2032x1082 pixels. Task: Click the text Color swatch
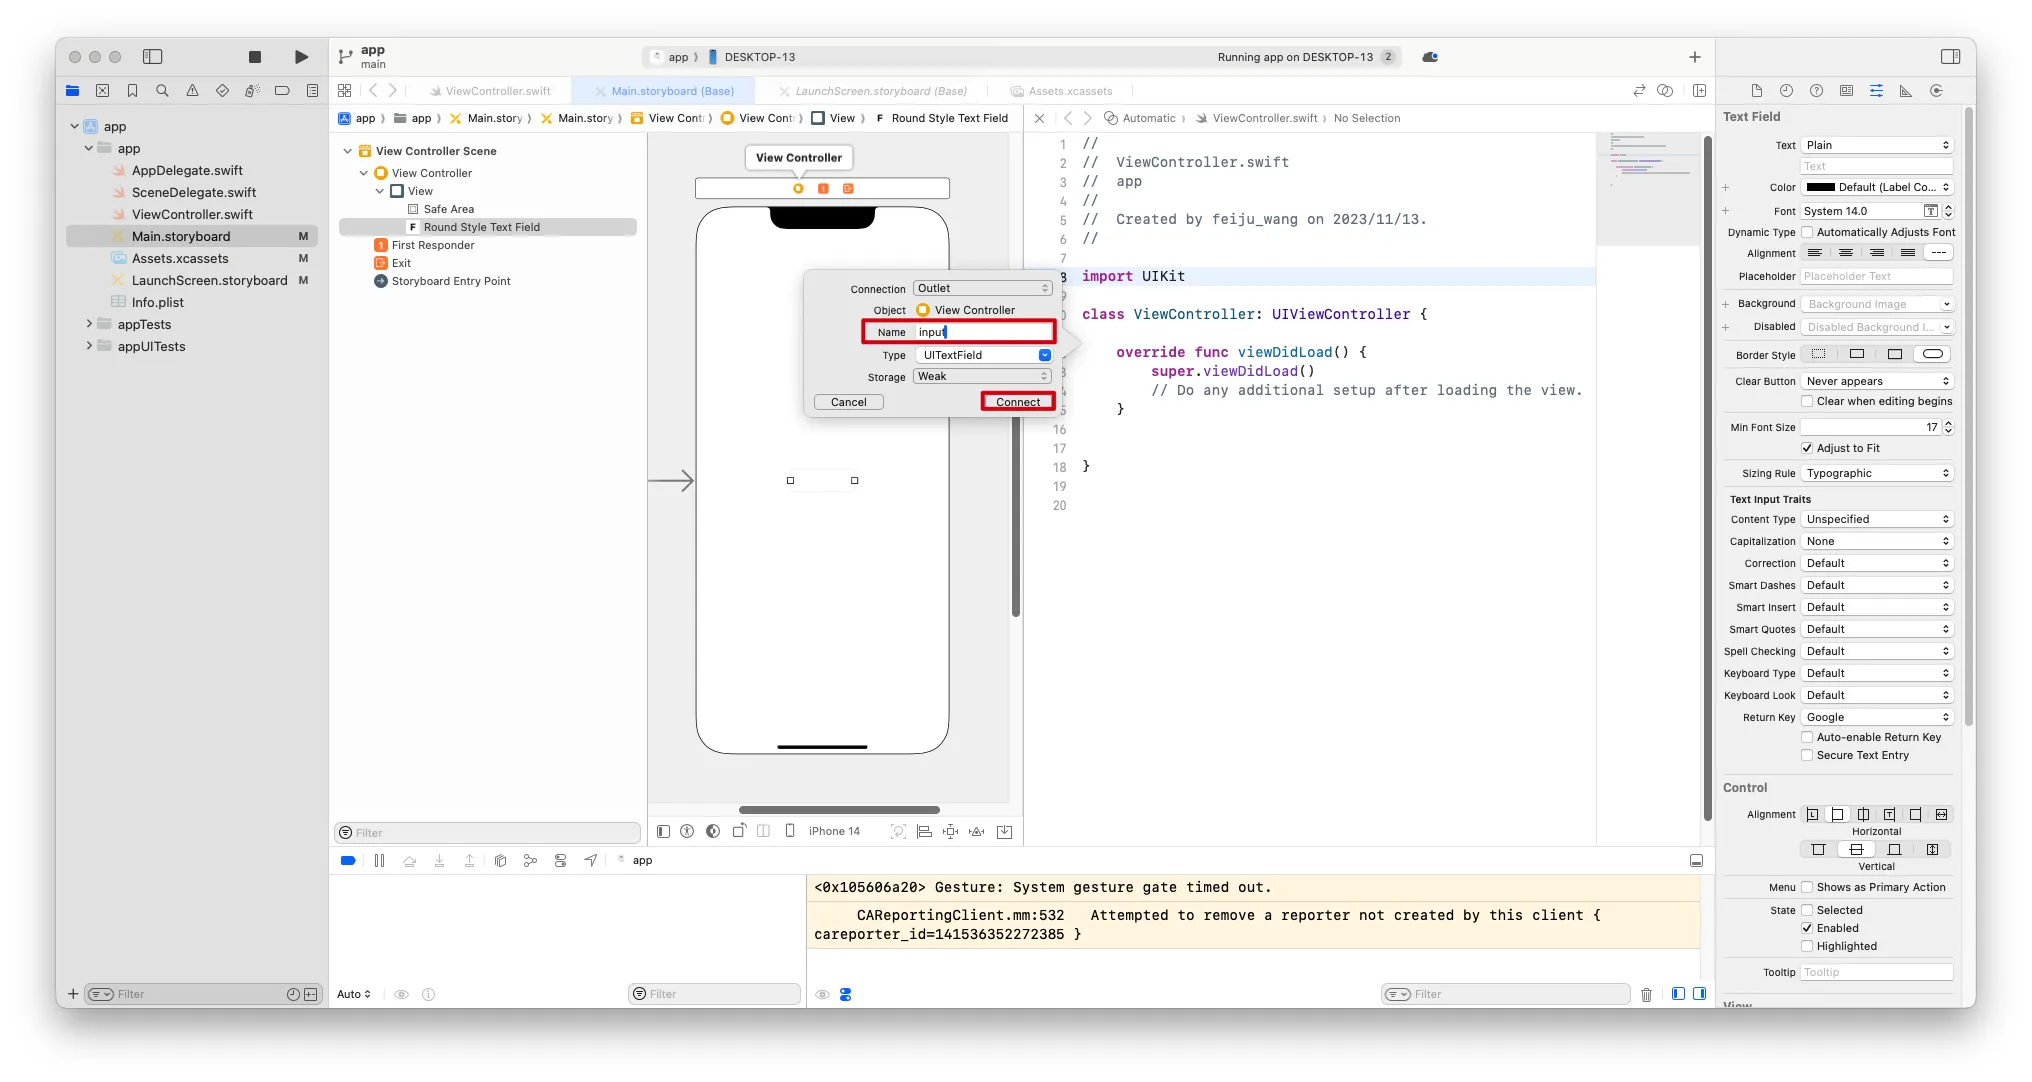(1819, 187)
